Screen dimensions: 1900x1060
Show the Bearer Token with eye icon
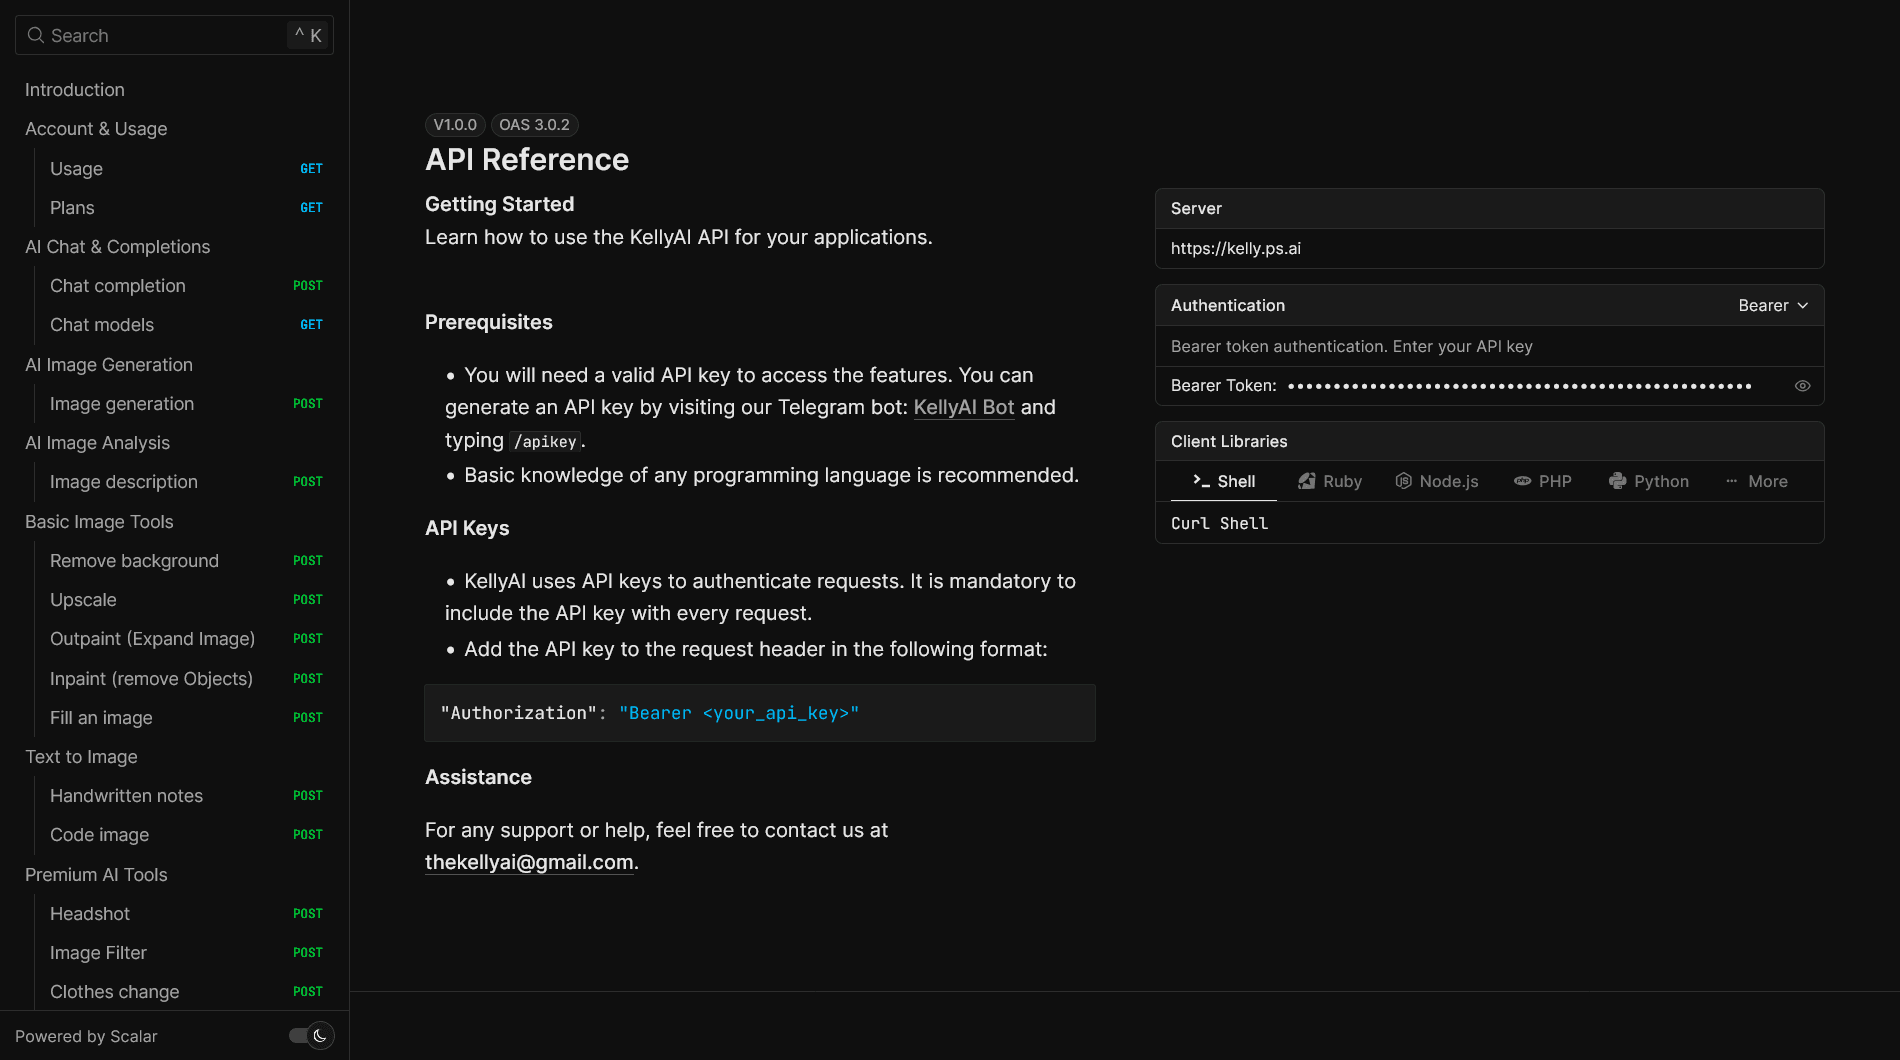[x=1802, y=386]
